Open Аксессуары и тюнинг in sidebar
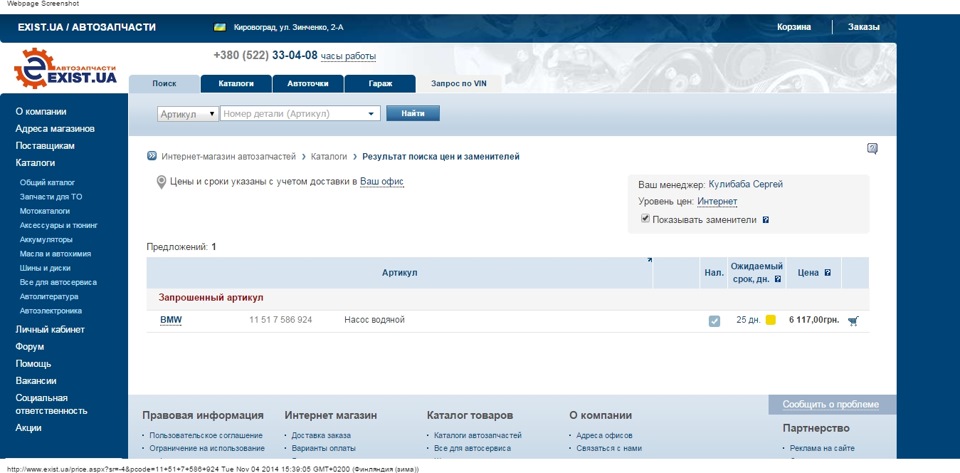960x473 pixels. pos(59,225)
